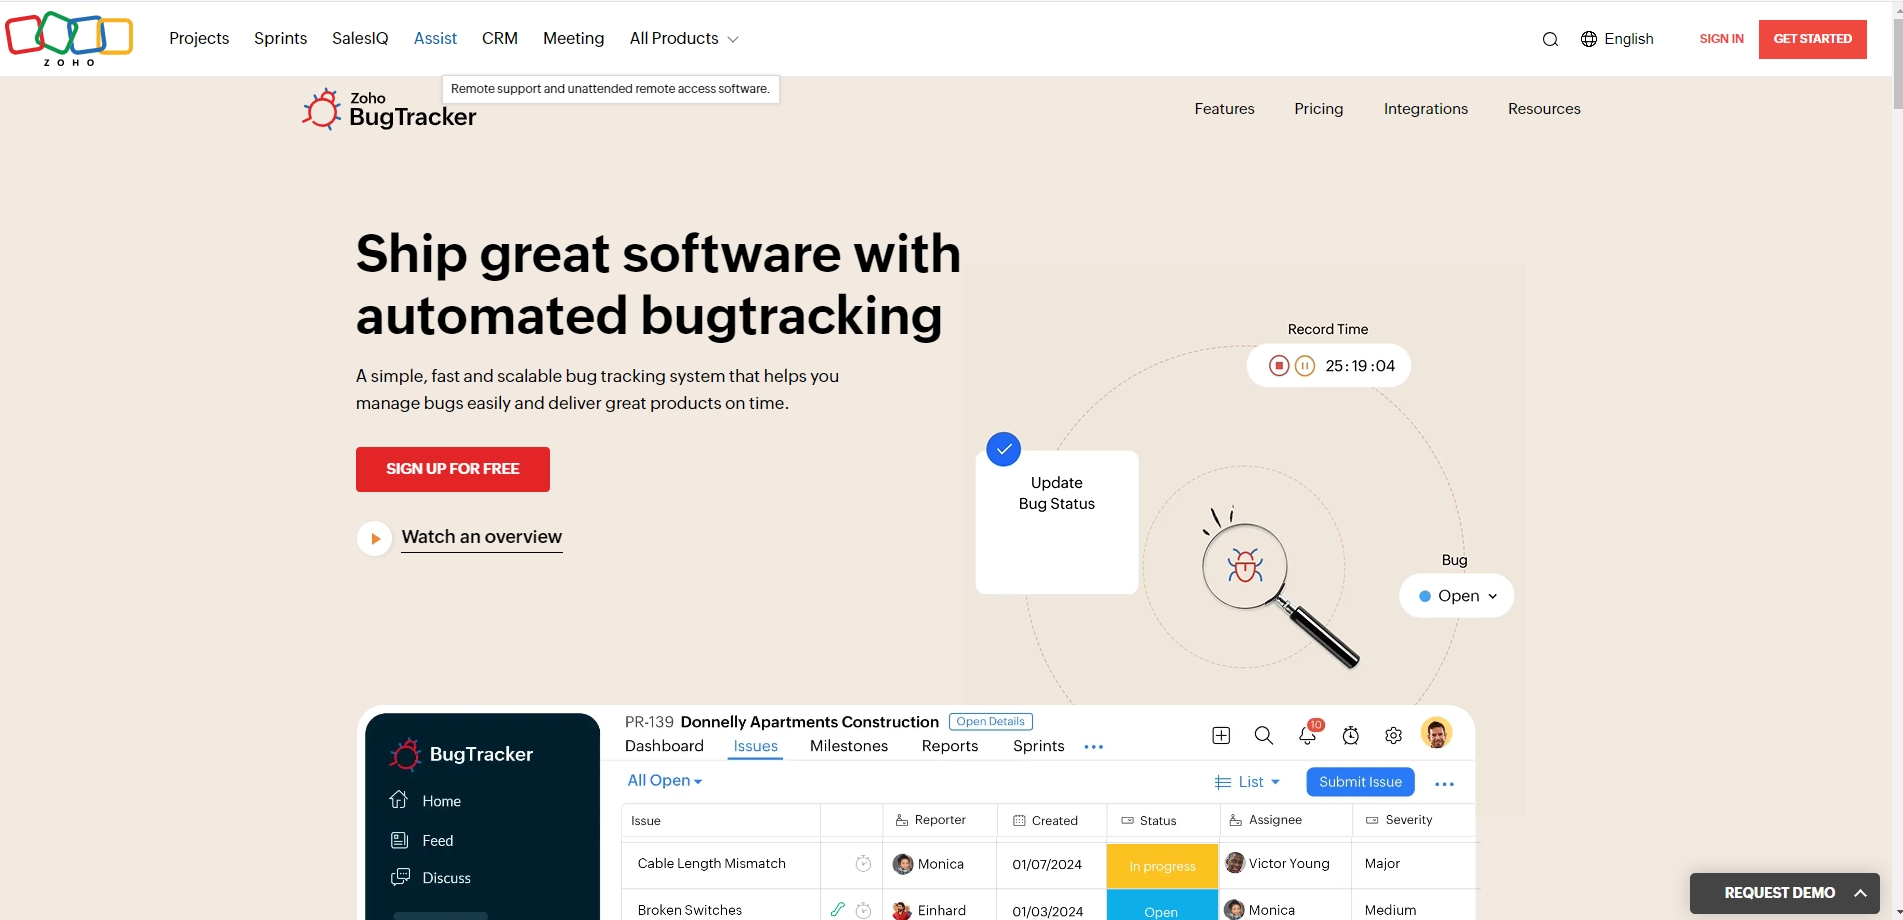This screenshot has height=920, width=1903.
Task: Go to the Features page
Action: (x=1224, y=109)
